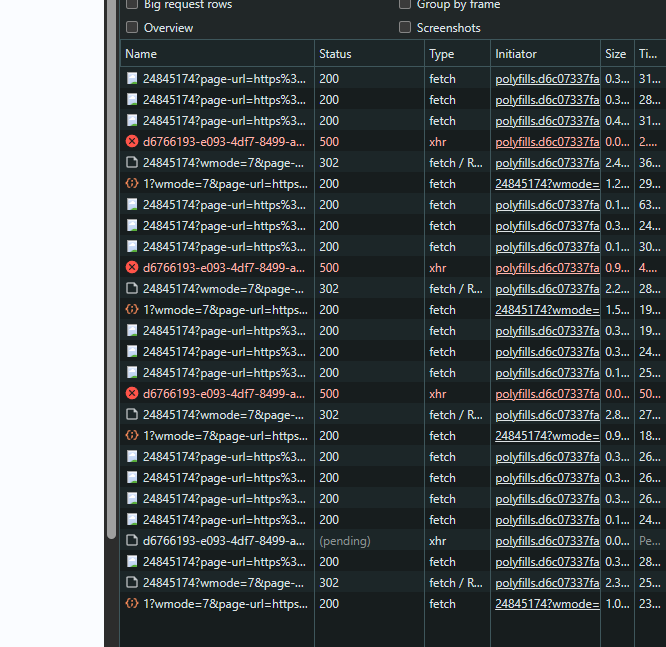Click the last orange JSON icon in the list

click(x=132, y=603)
